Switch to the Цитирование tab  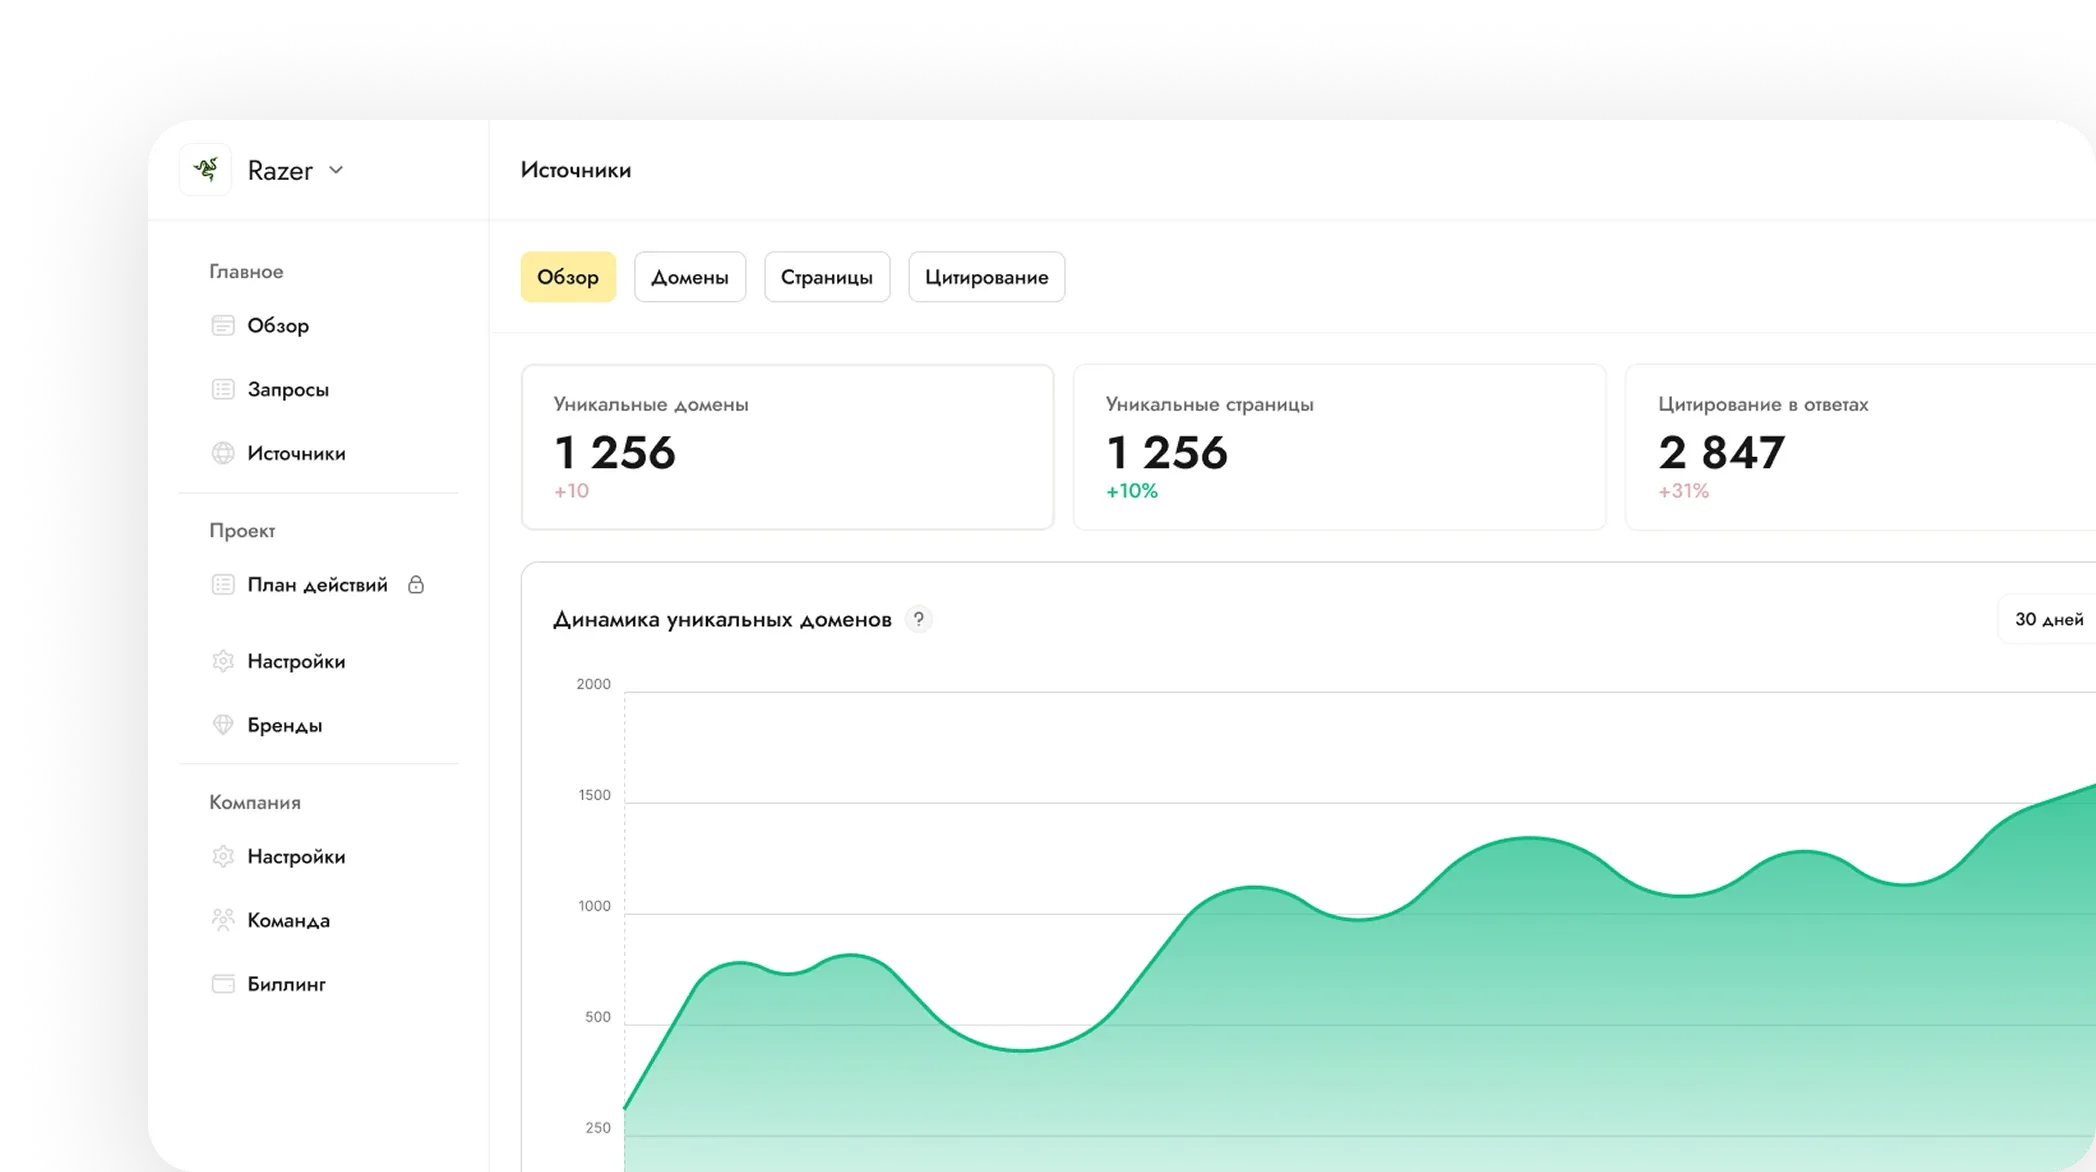[x=987, y=277]
